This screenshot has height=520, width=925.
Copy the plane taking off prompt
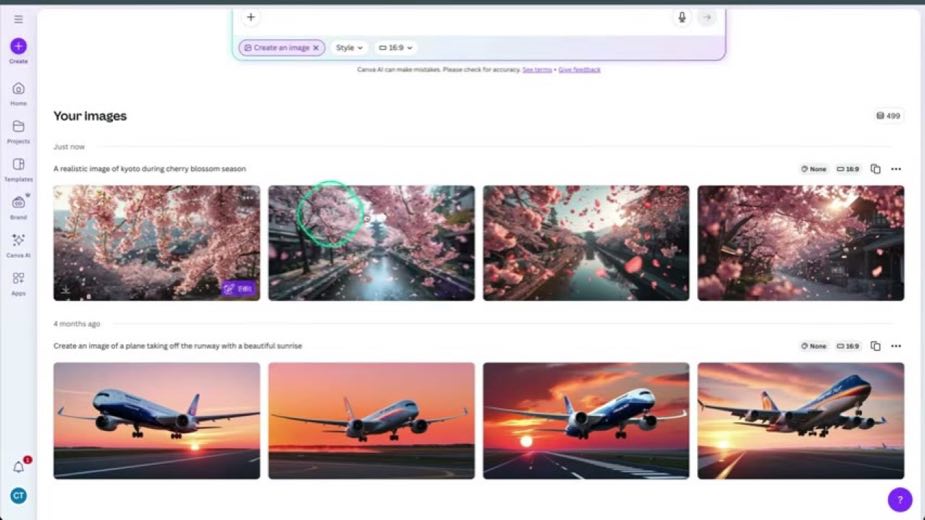pos(875,346)
